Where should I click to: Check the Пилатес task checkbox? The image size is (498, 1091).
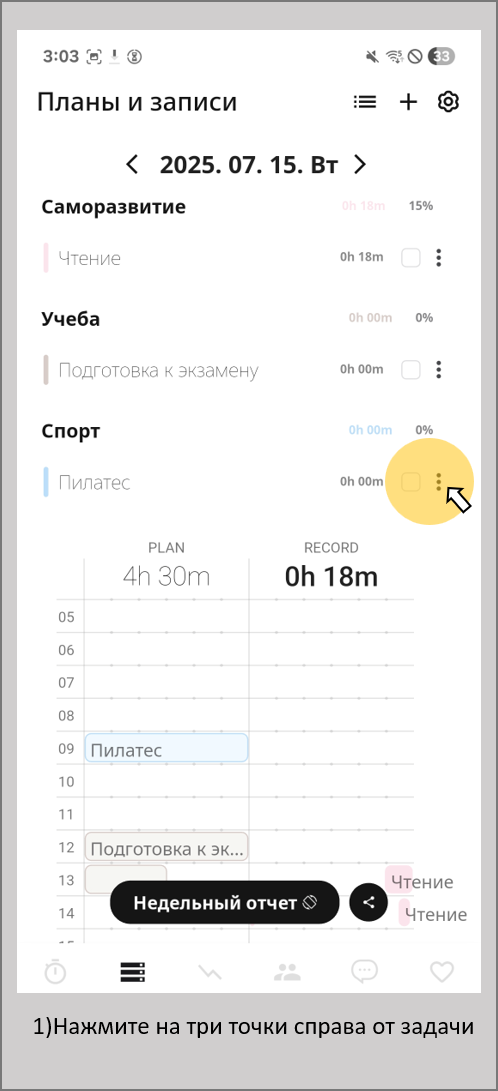pyautogui.click(x=411, y=481)
